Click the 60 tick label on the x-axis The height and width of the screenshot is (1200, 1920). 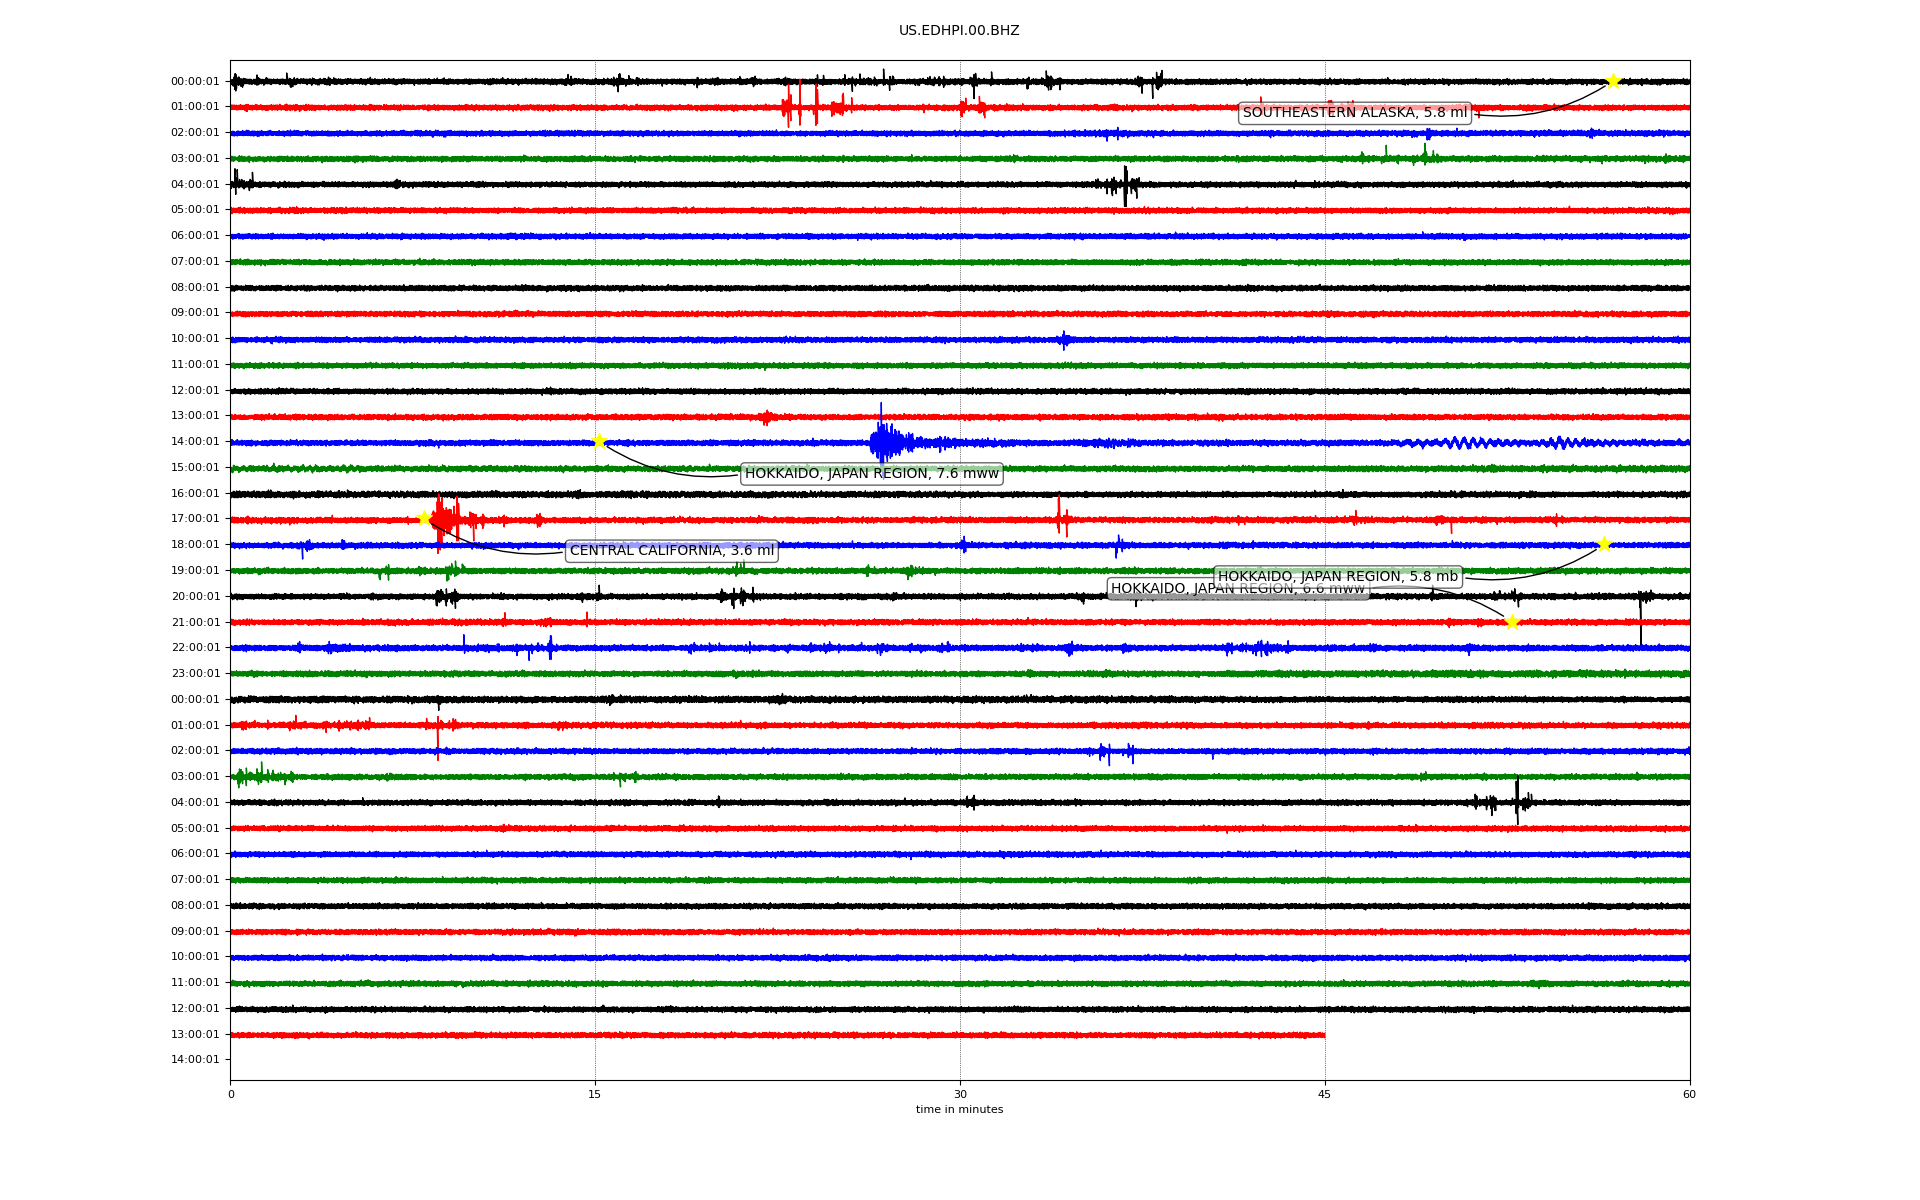pos(1688,1094)
